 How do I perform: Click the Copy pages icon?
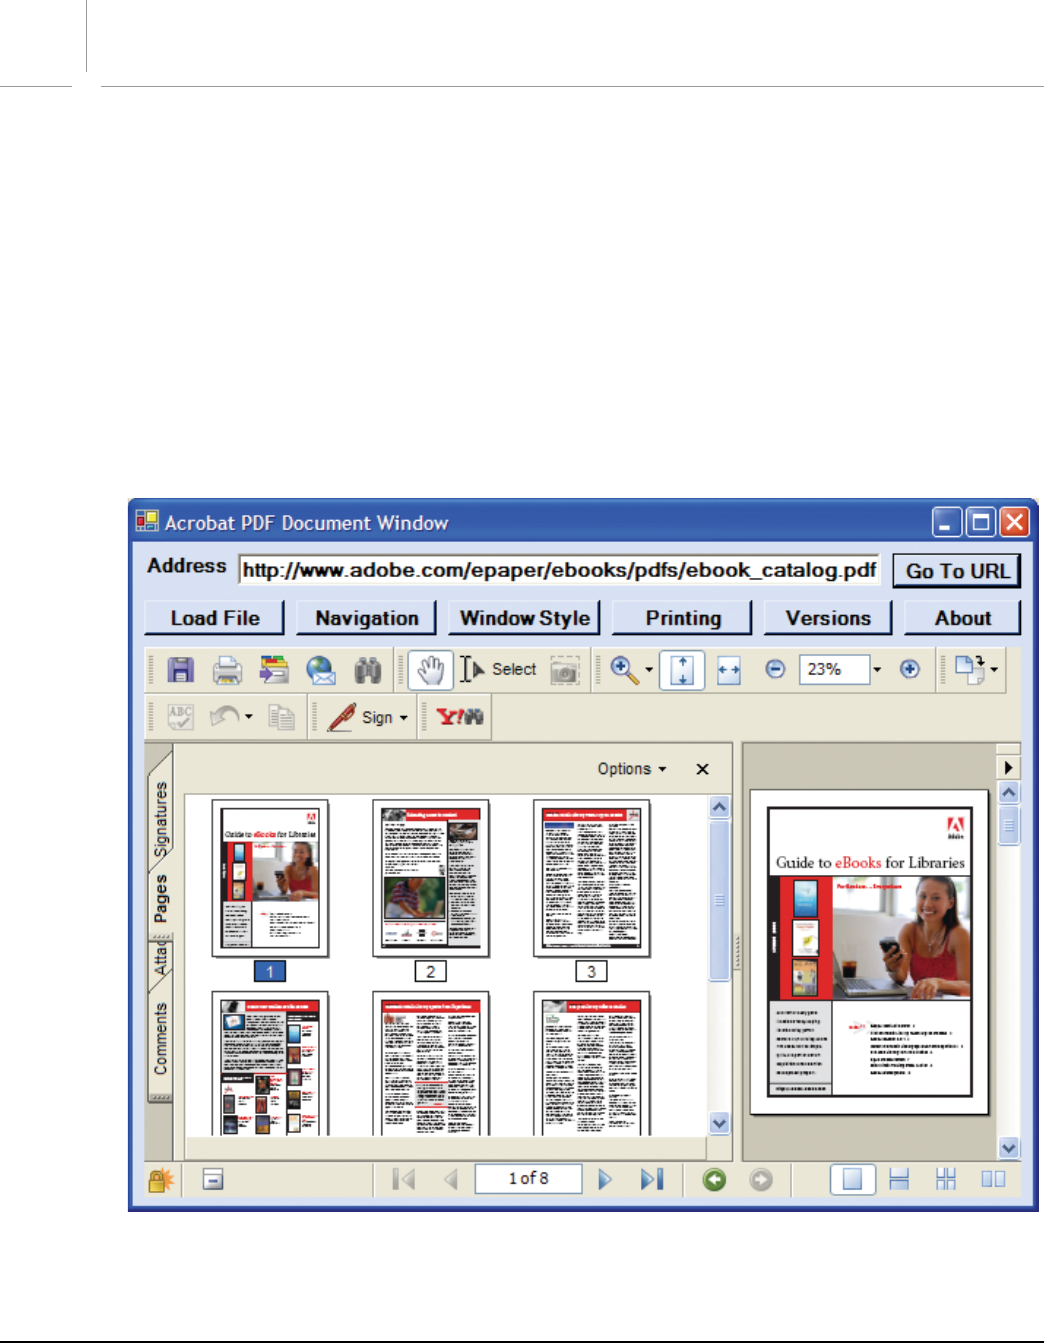tap(282, 717)
